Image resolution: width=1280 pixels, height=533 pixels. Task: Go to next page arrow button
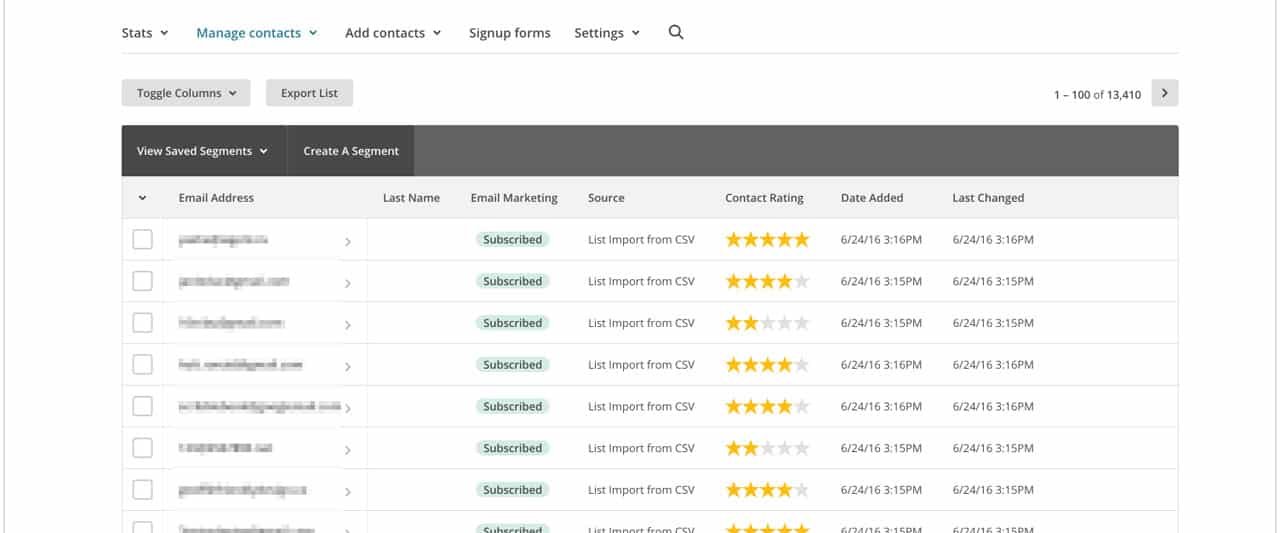click(1165, 94)
